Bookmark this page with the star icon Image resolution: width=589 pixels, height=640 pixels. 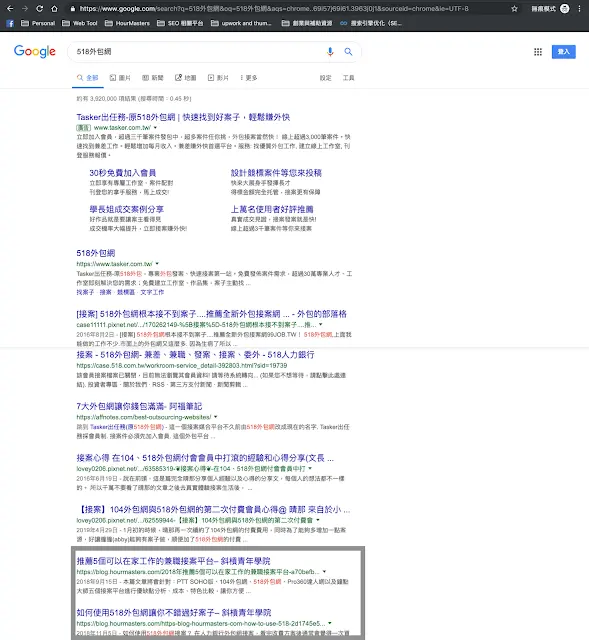(x=514, y=9)
